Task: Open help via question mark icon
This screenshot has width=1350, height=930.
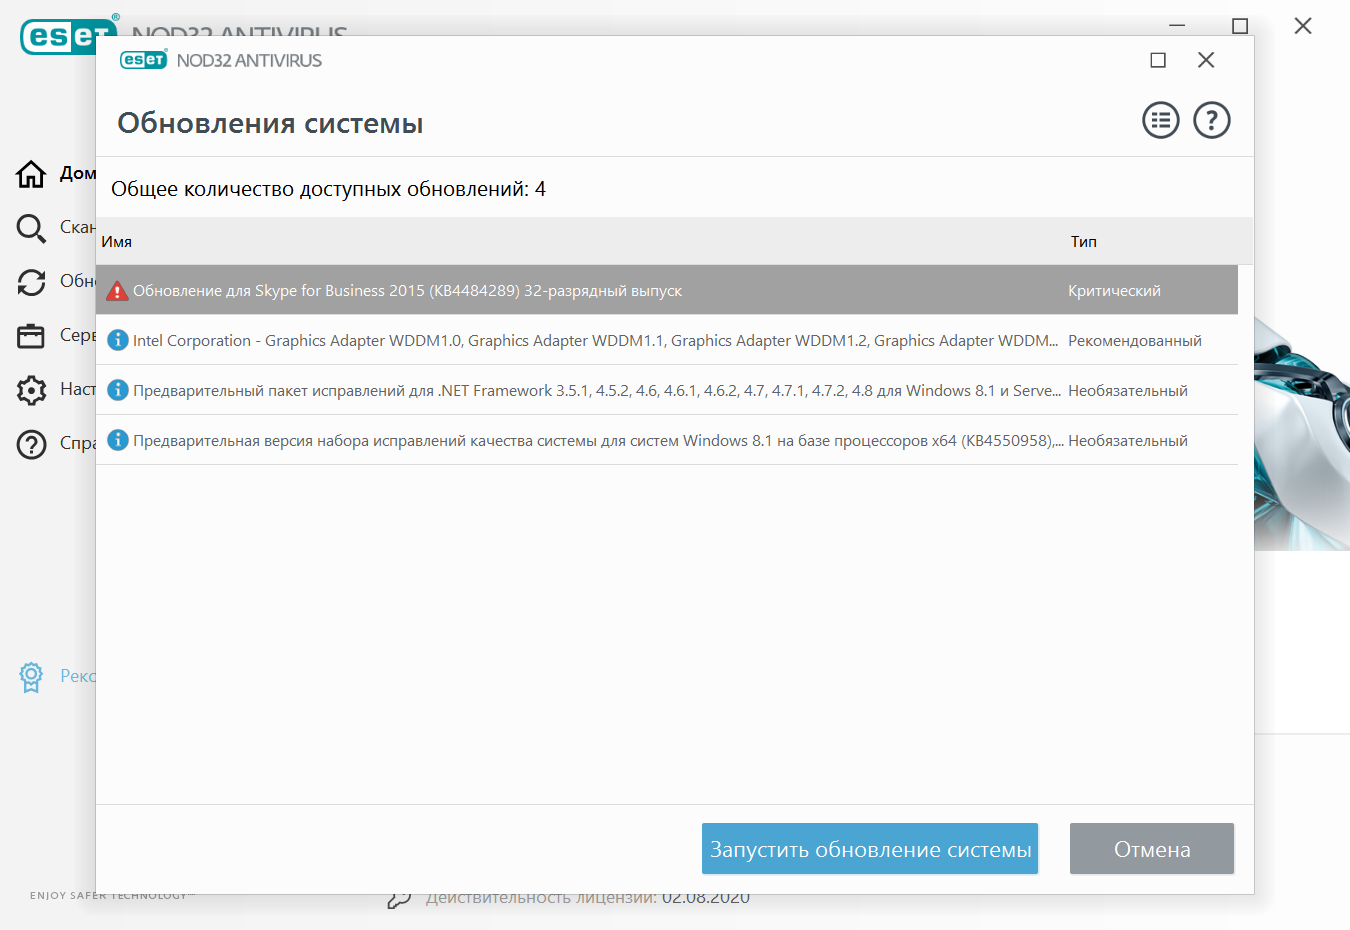Action: [x=1212, y=121]
